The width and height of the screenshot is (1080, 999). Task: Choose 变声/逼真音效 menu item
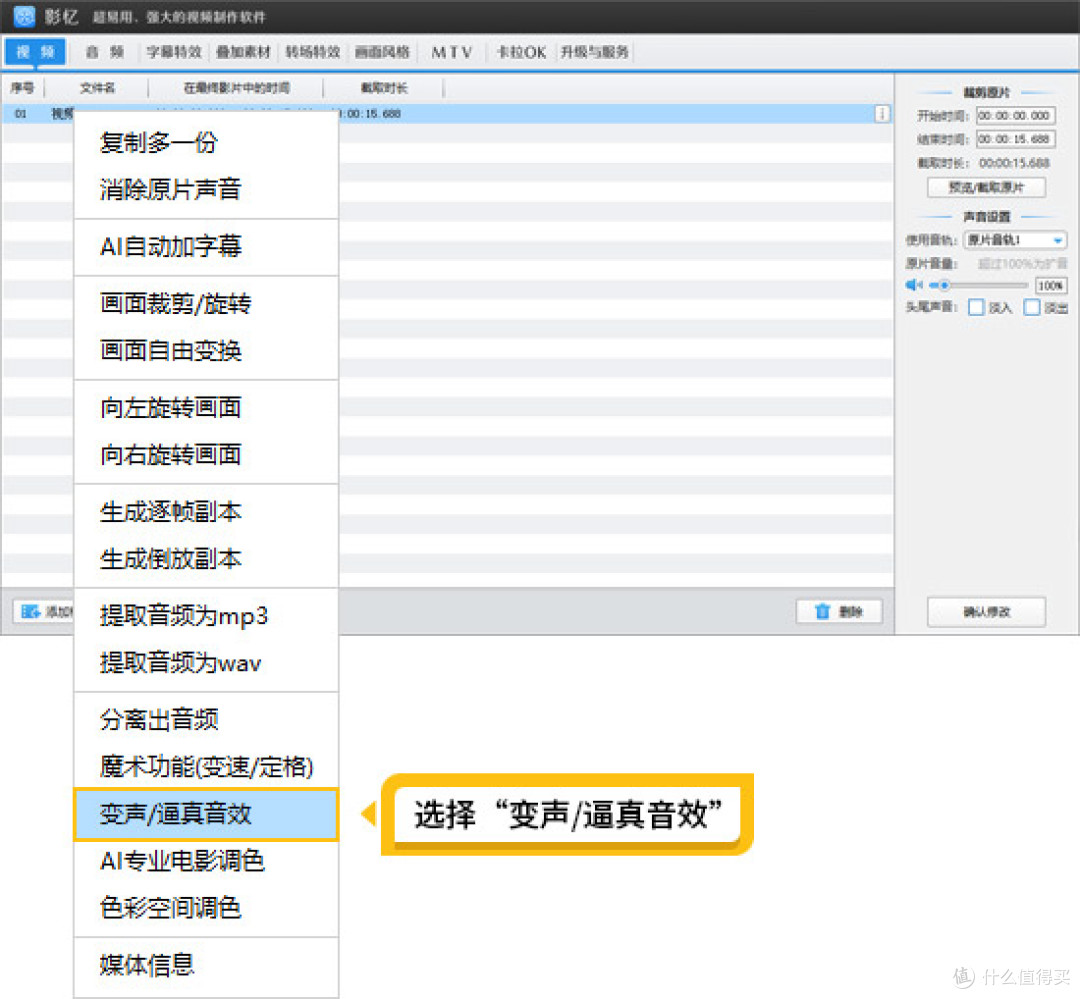point(206,814)
